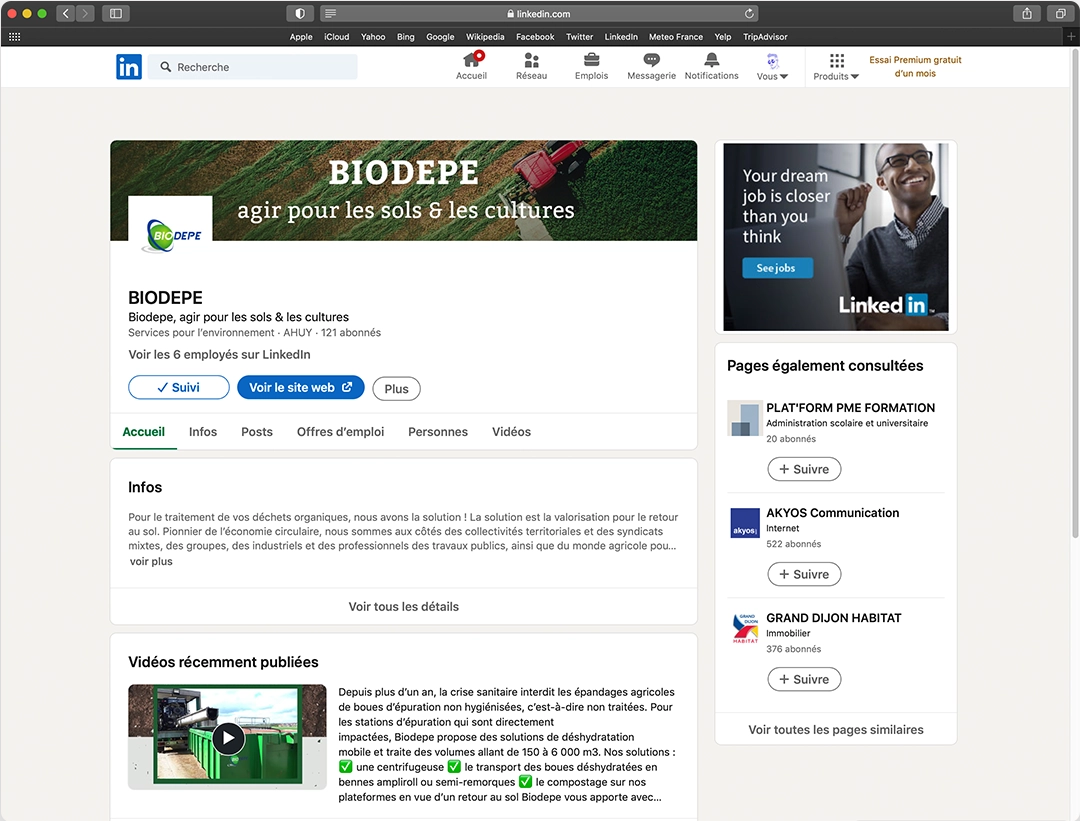This screenshot has height=821, width=1080.
Task: Open the Meteo France bookmark
Action: [x=676, y=37]
